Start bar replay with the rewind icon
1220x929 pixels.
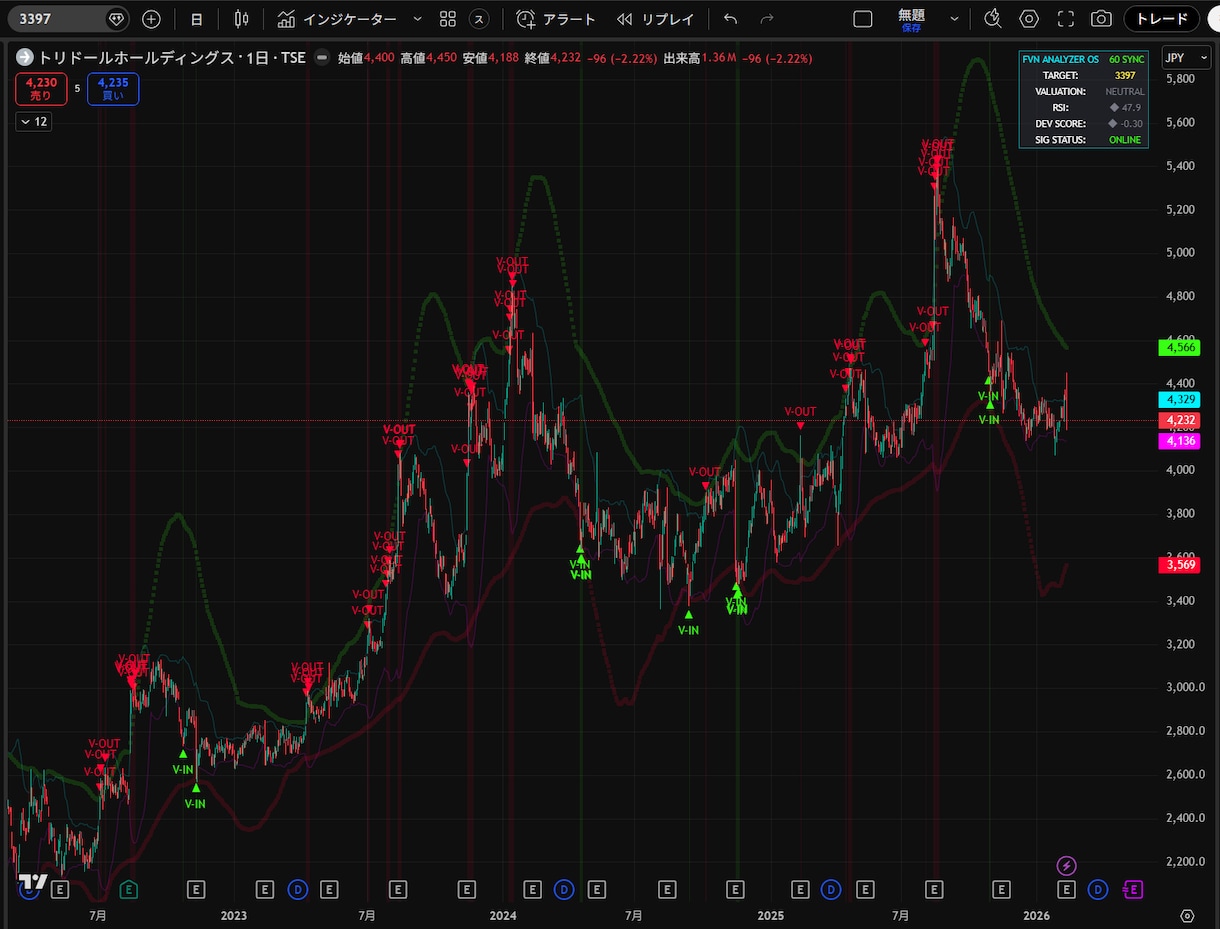(625, 19)
